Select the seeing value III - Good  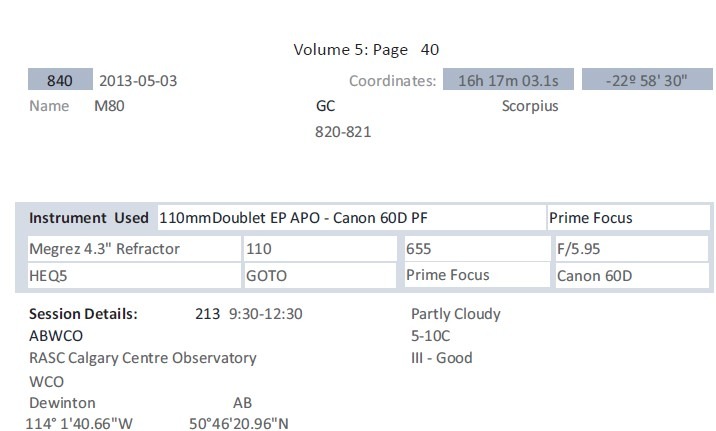pos(442,358)
